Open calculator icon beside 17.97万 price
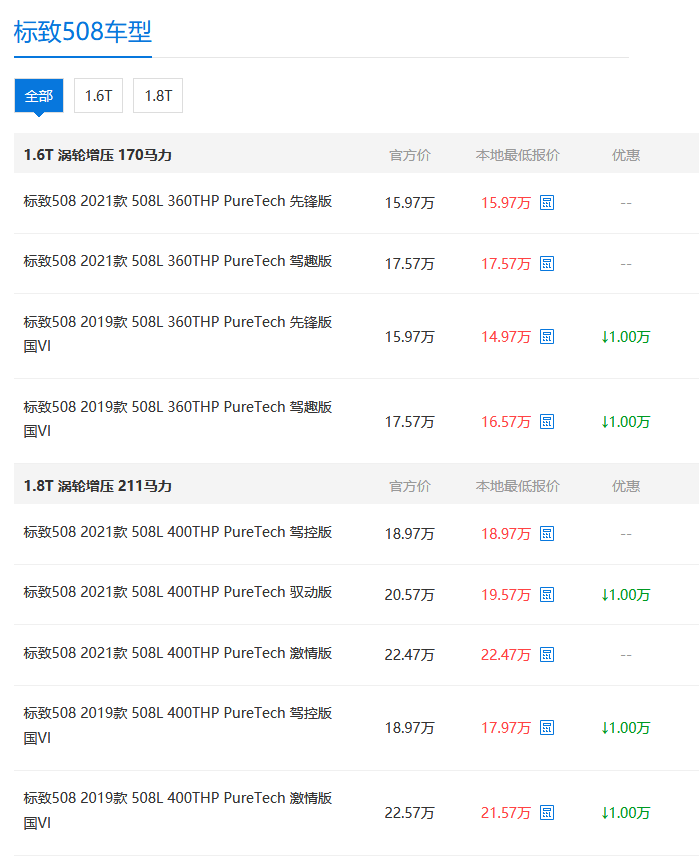Image resolution: width=699 pixels, height=856 pixels. click(547, 728)
